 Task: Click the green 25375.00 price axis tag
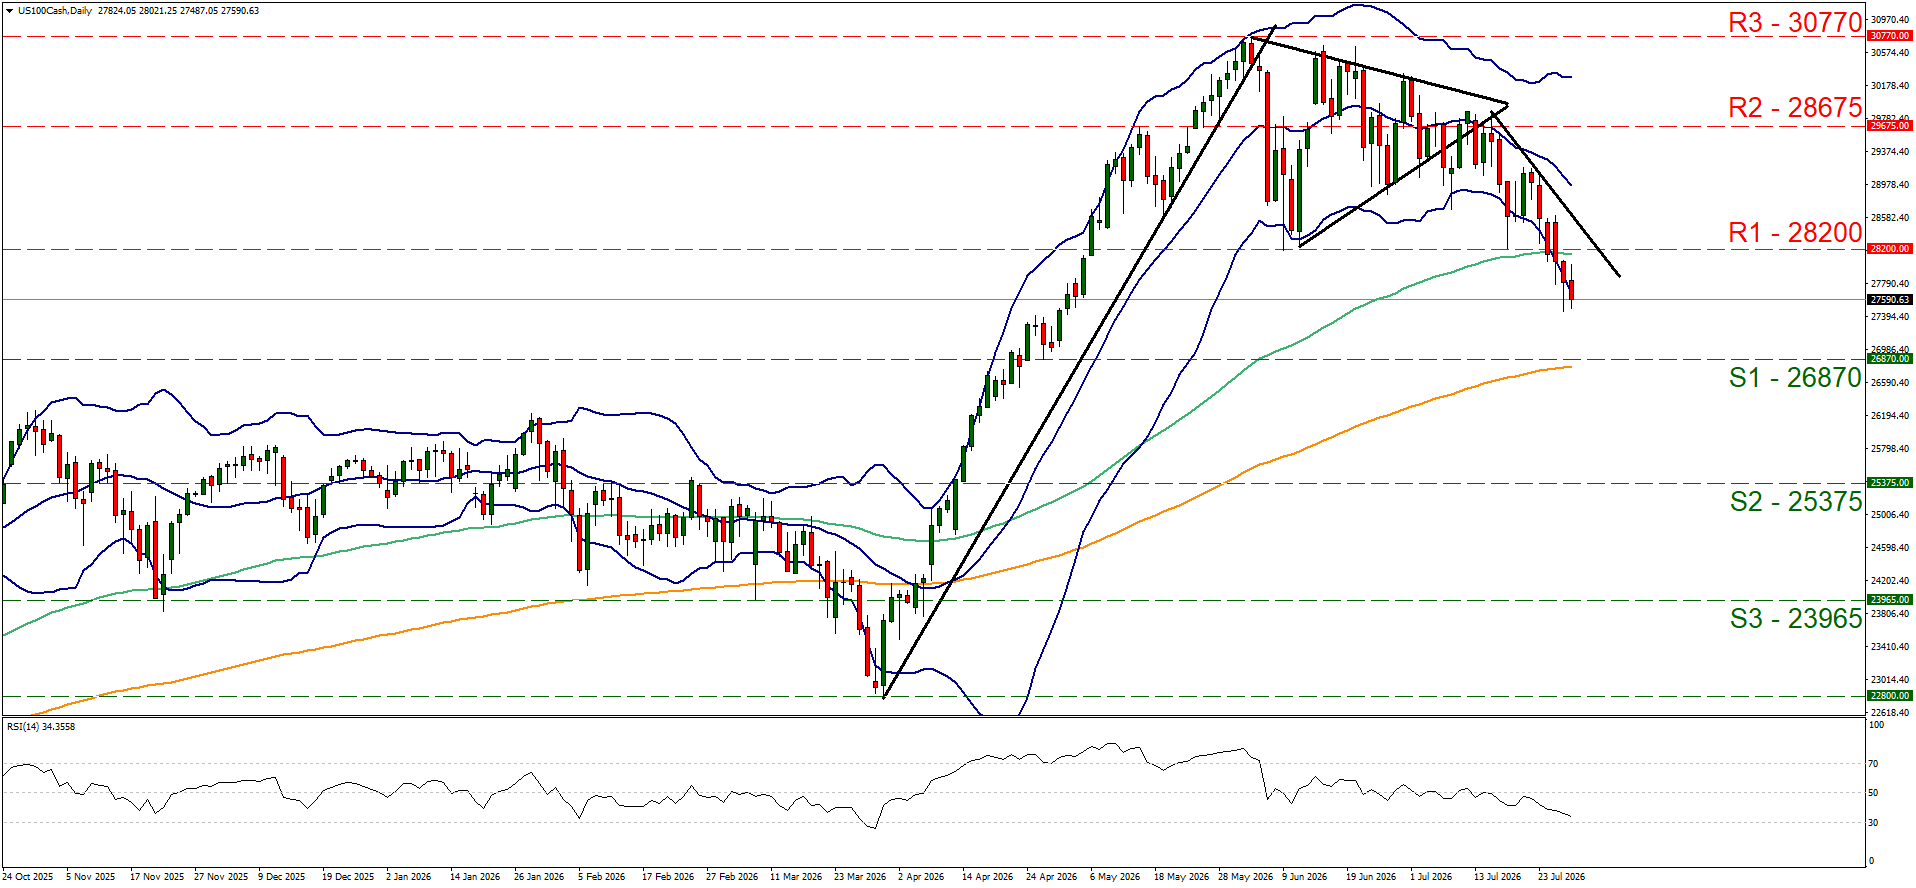pos(1890,483)
